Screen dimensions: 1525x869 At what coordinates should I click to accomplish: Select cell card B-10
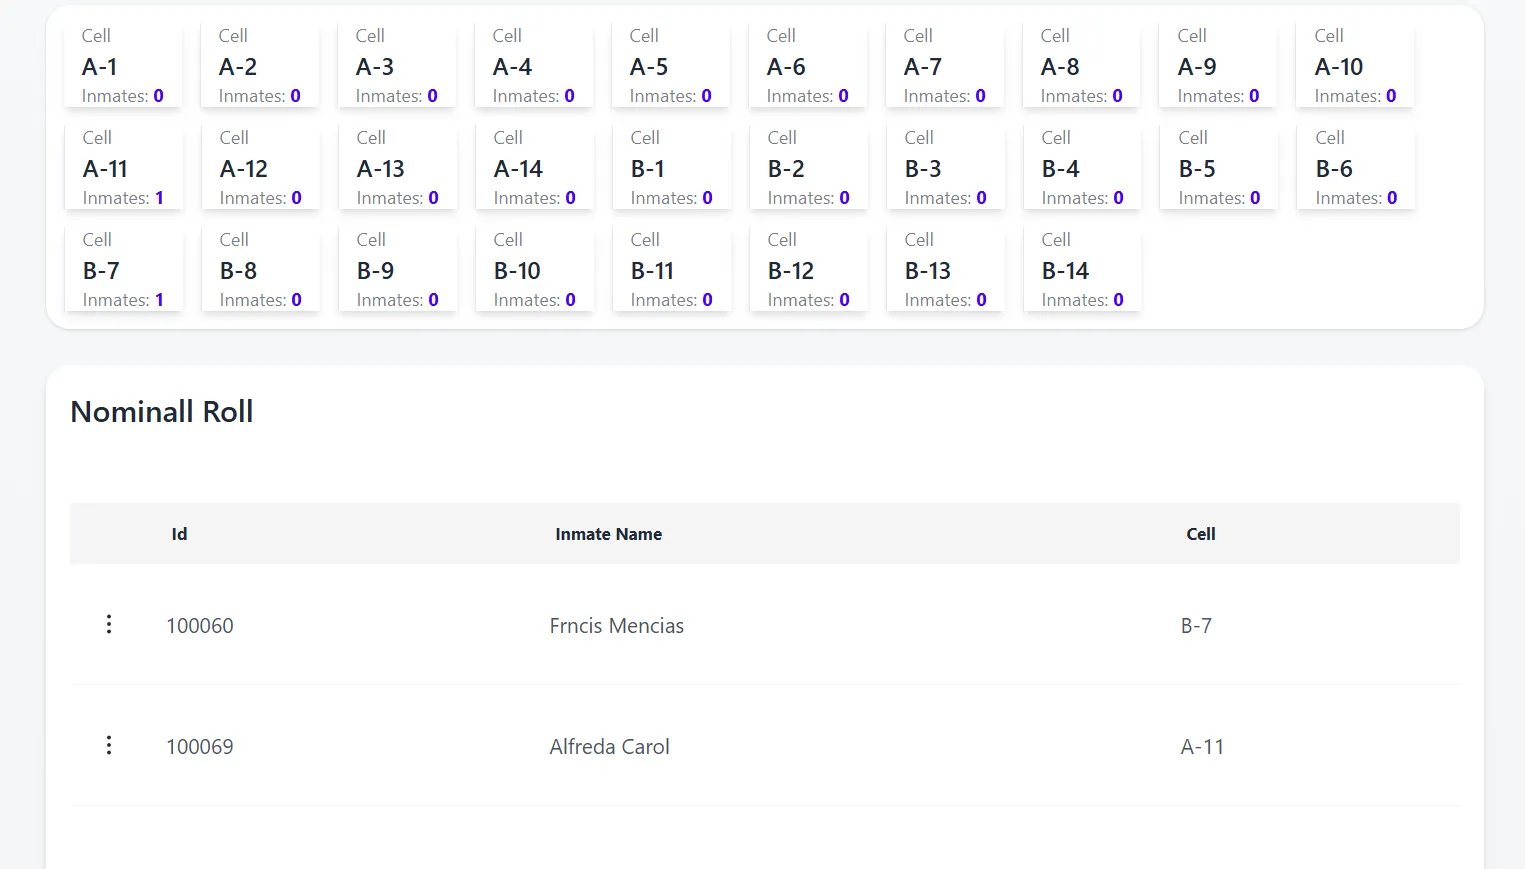[x=534, y=270]
